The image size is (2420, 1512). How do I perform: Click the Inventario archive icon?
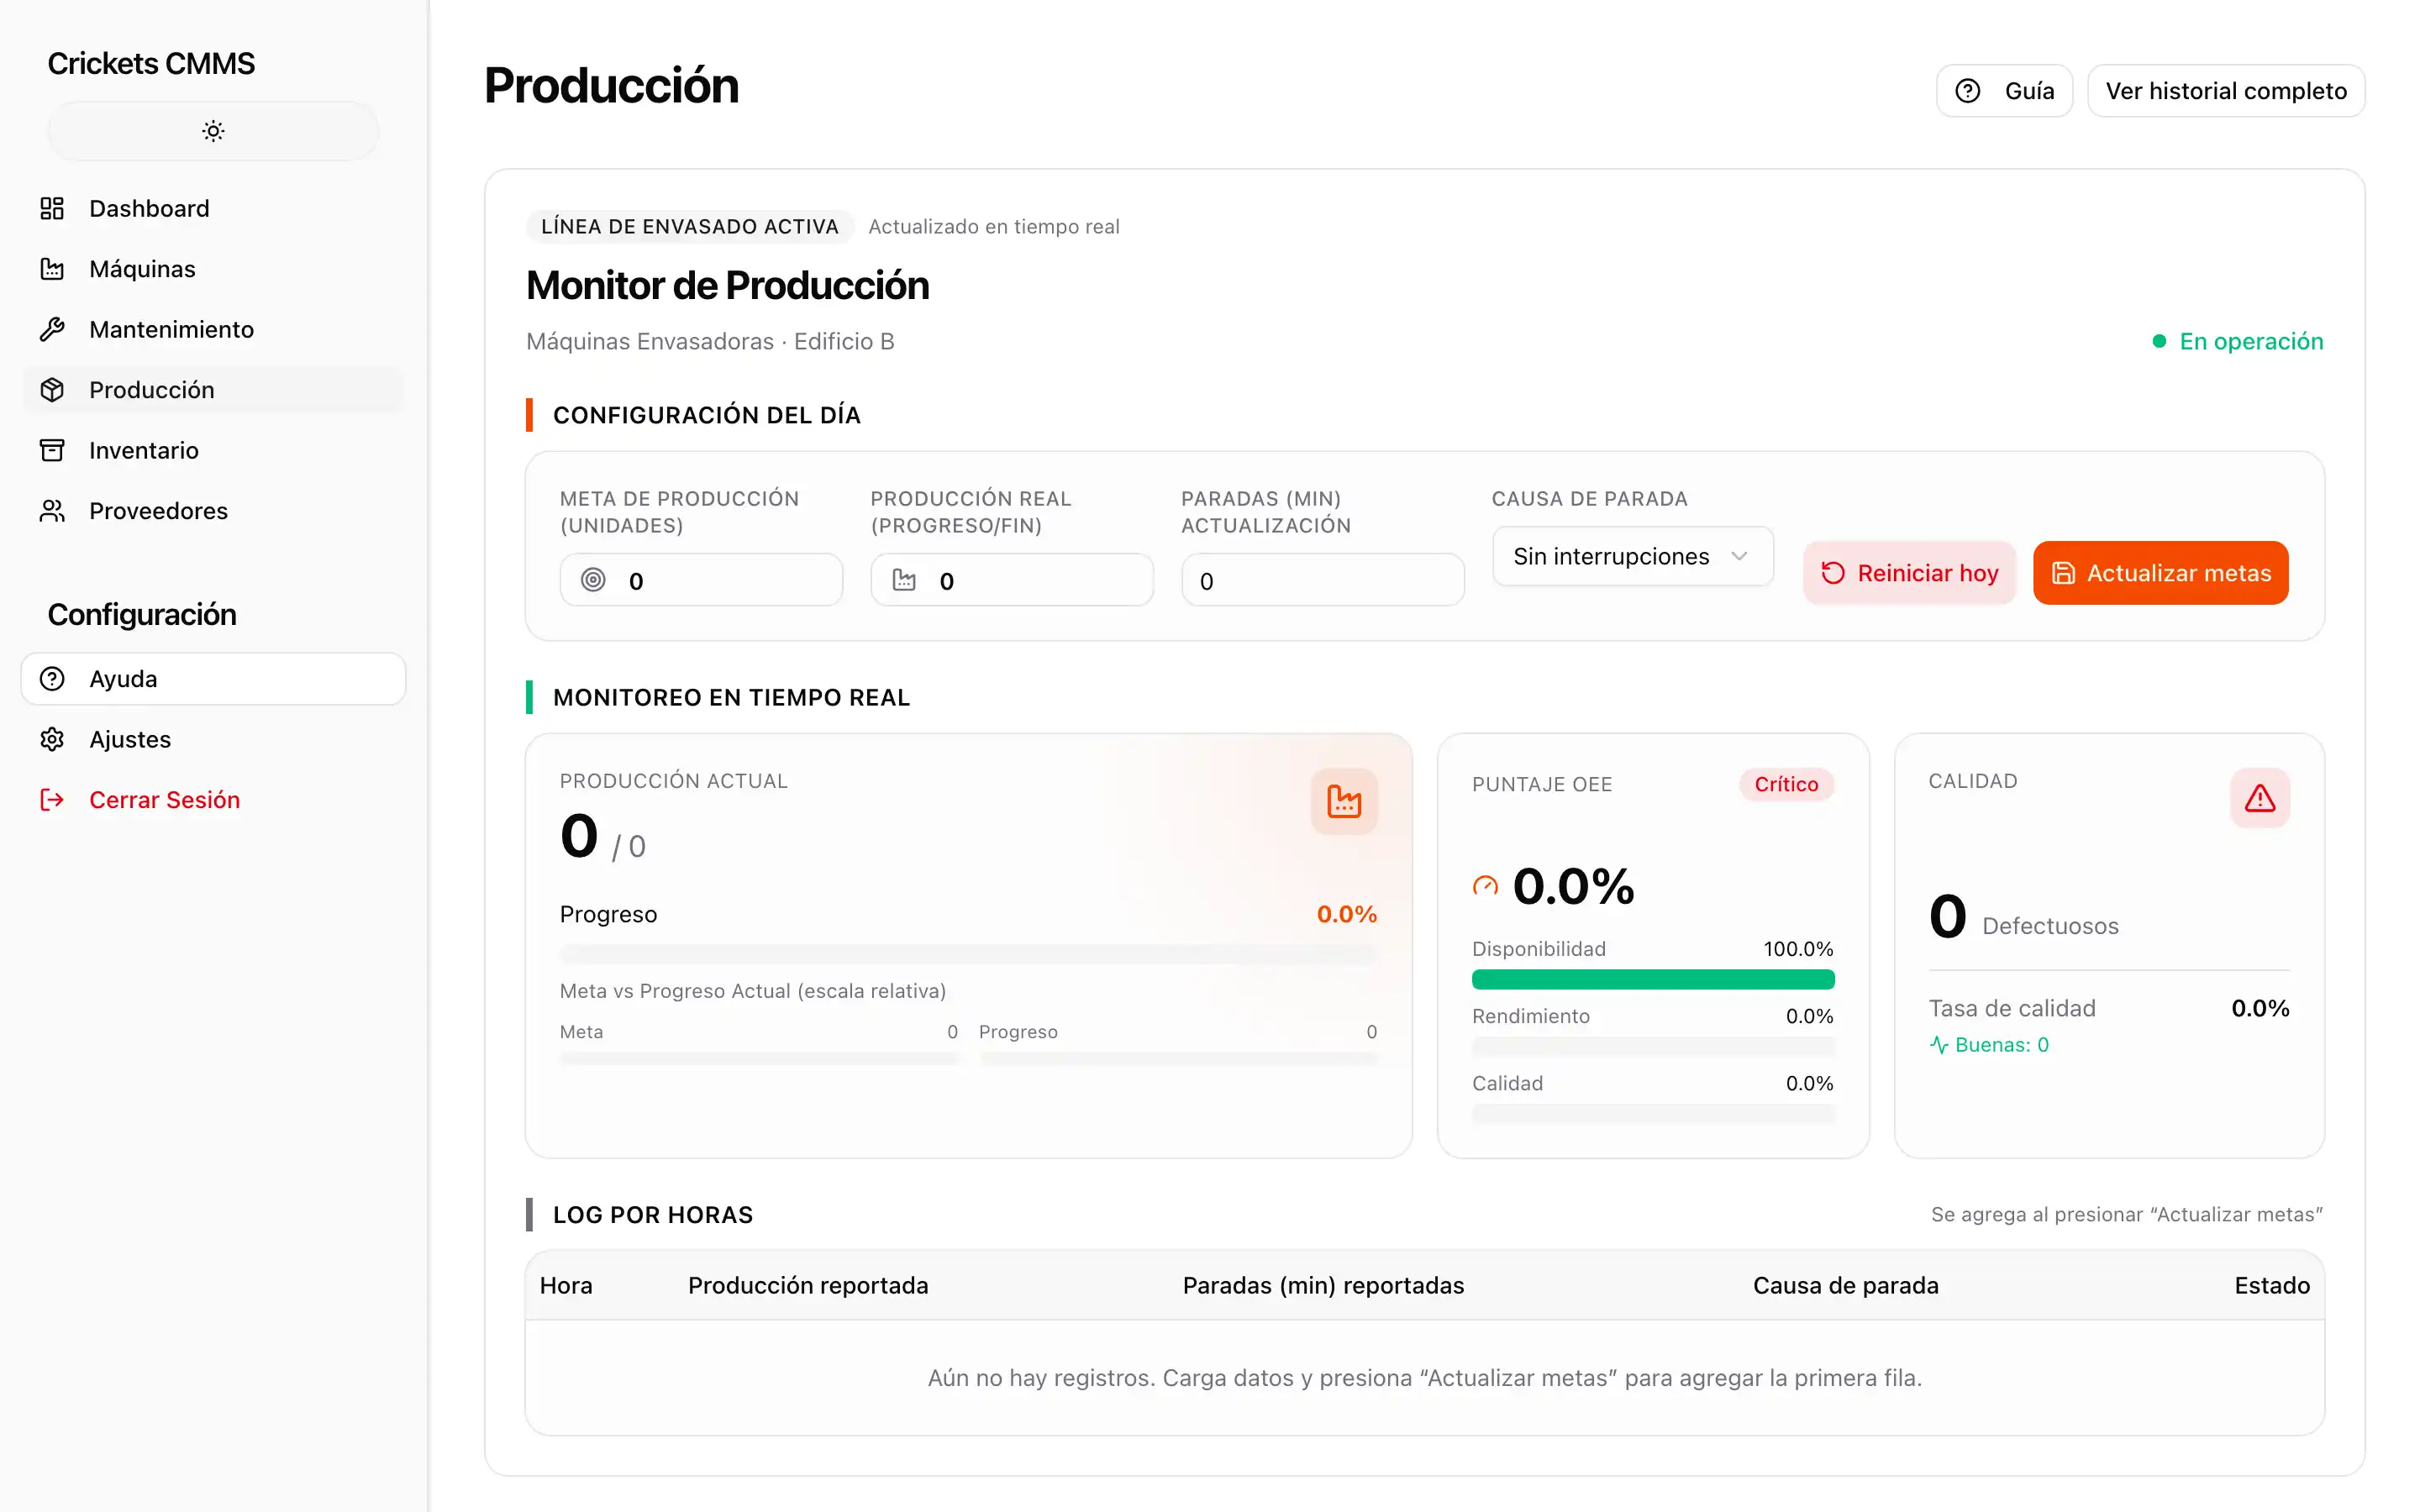pos(52,450)
